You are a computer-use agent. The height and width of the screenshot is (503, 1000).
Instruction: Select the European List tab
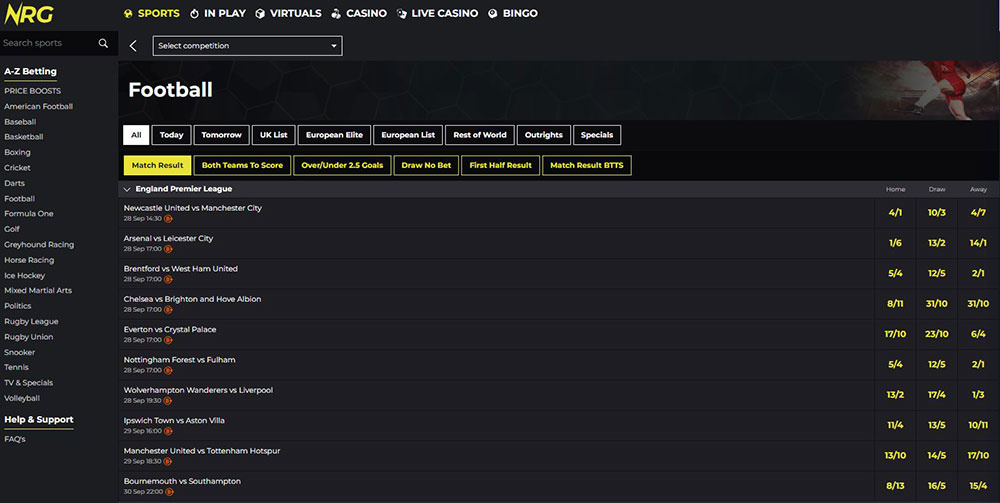pos(408,135)
